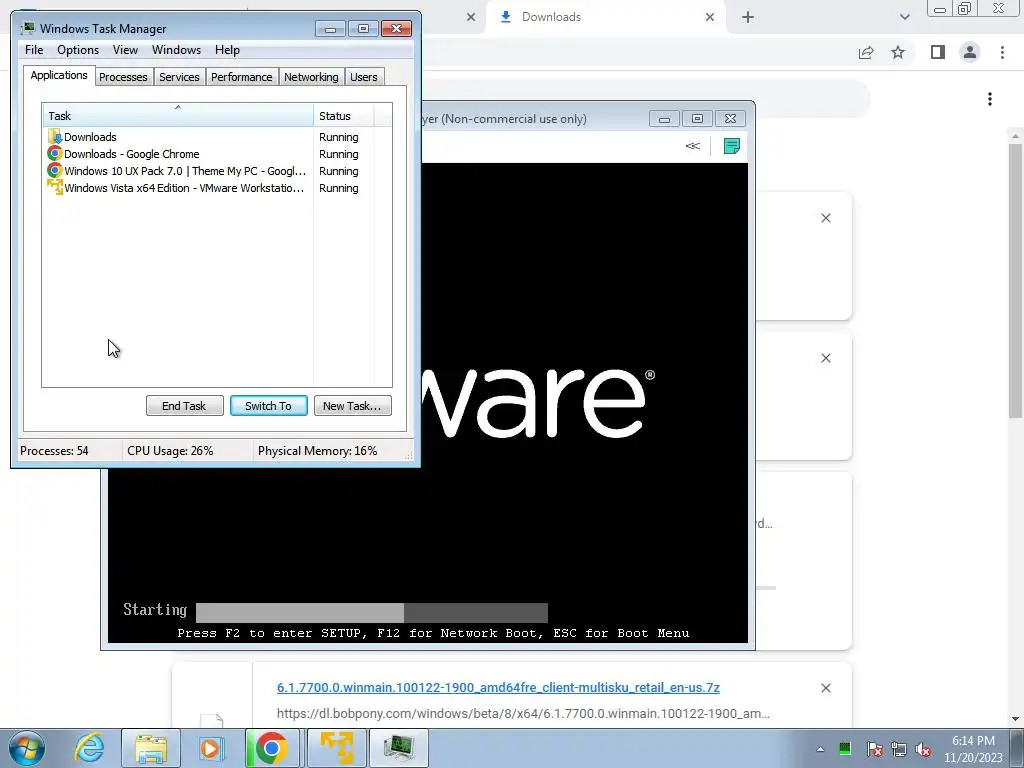Switch to the Networking tab
The height and width of the screenshot is (768, 1024).
coord(311,77)
